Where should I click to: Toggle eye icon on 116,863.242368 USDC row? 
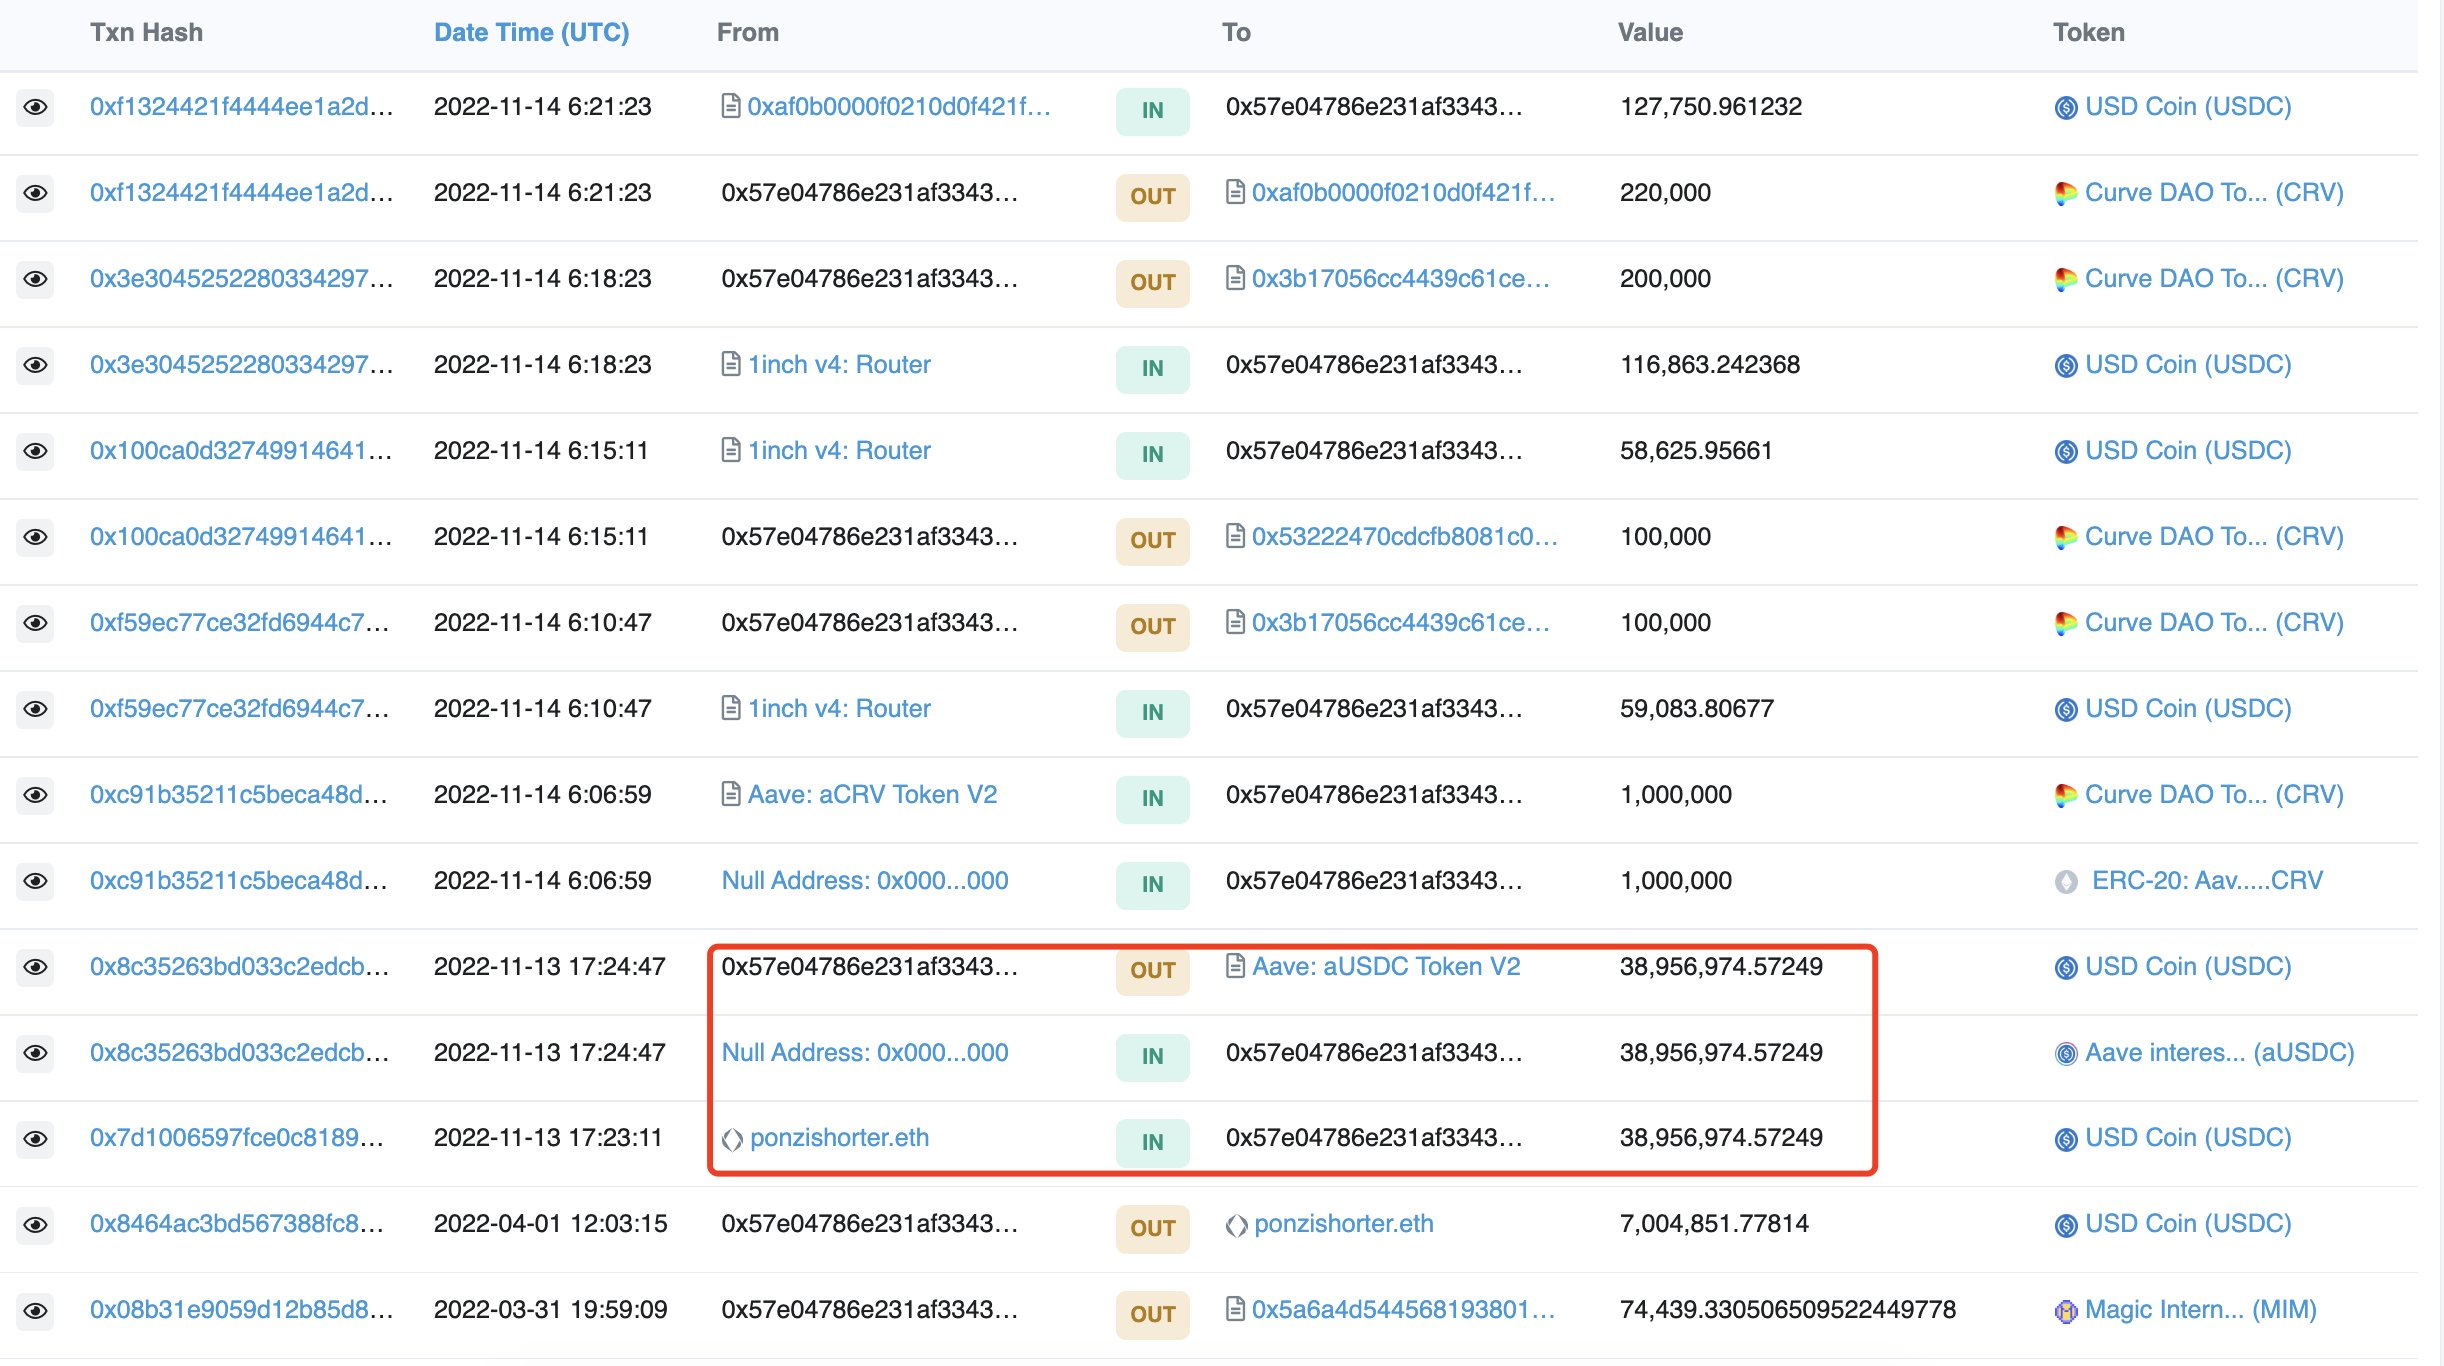(36, 365)
